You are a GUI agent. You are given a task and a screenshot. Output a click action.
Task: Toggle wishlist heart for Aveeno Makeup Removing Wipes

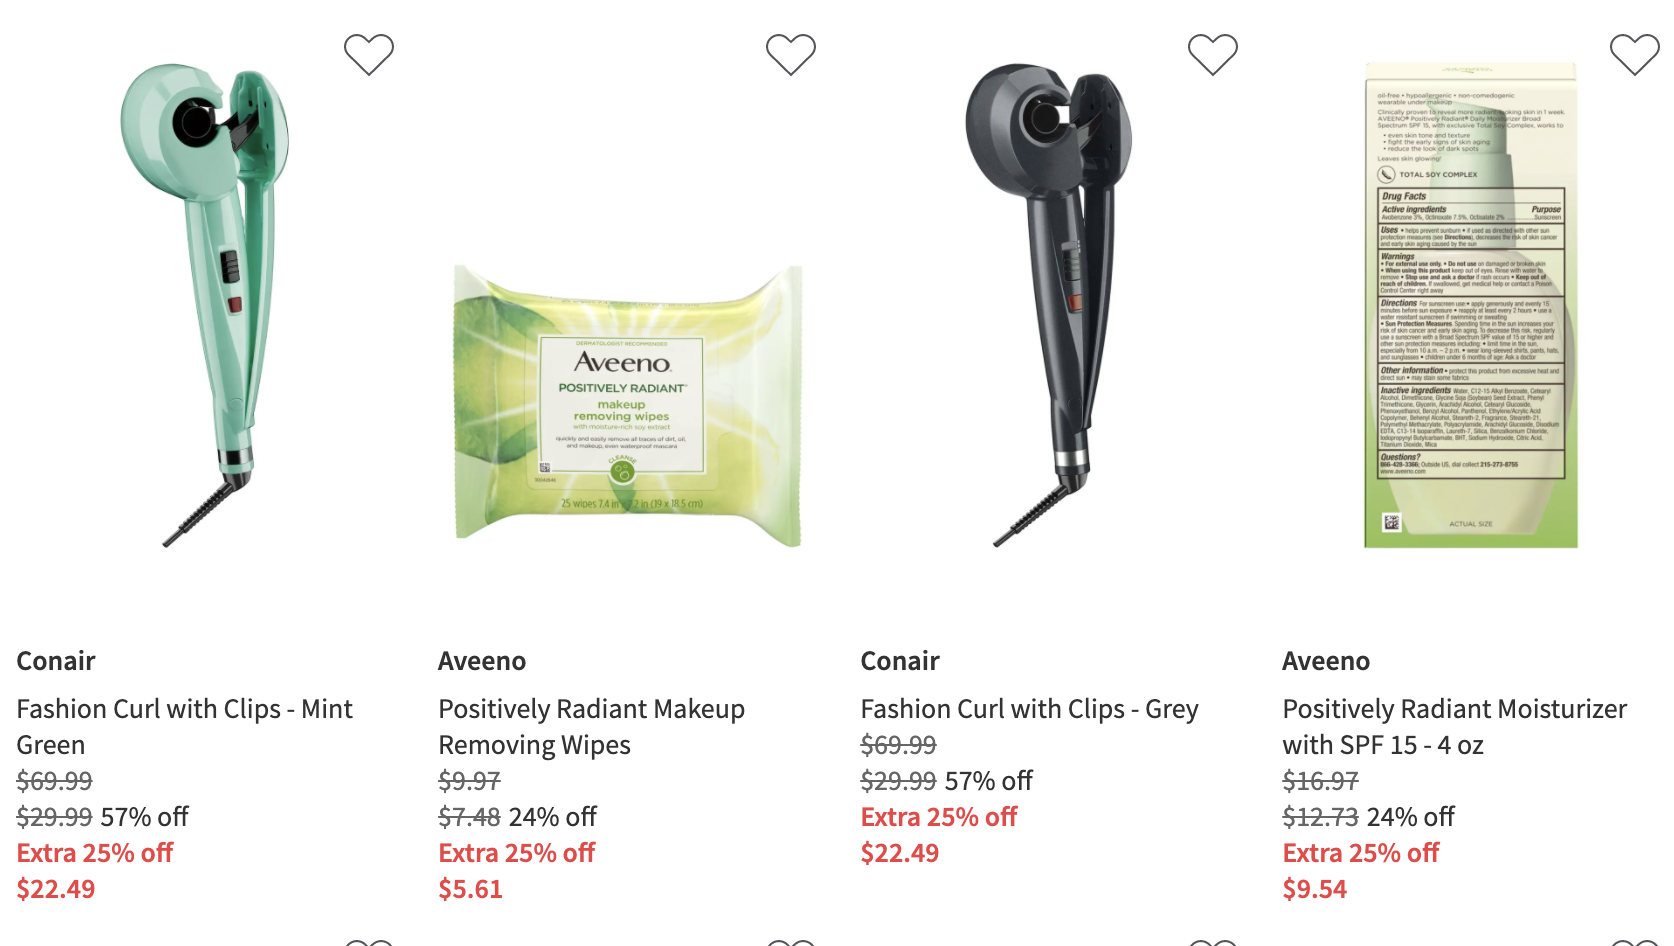click(791, 54)
